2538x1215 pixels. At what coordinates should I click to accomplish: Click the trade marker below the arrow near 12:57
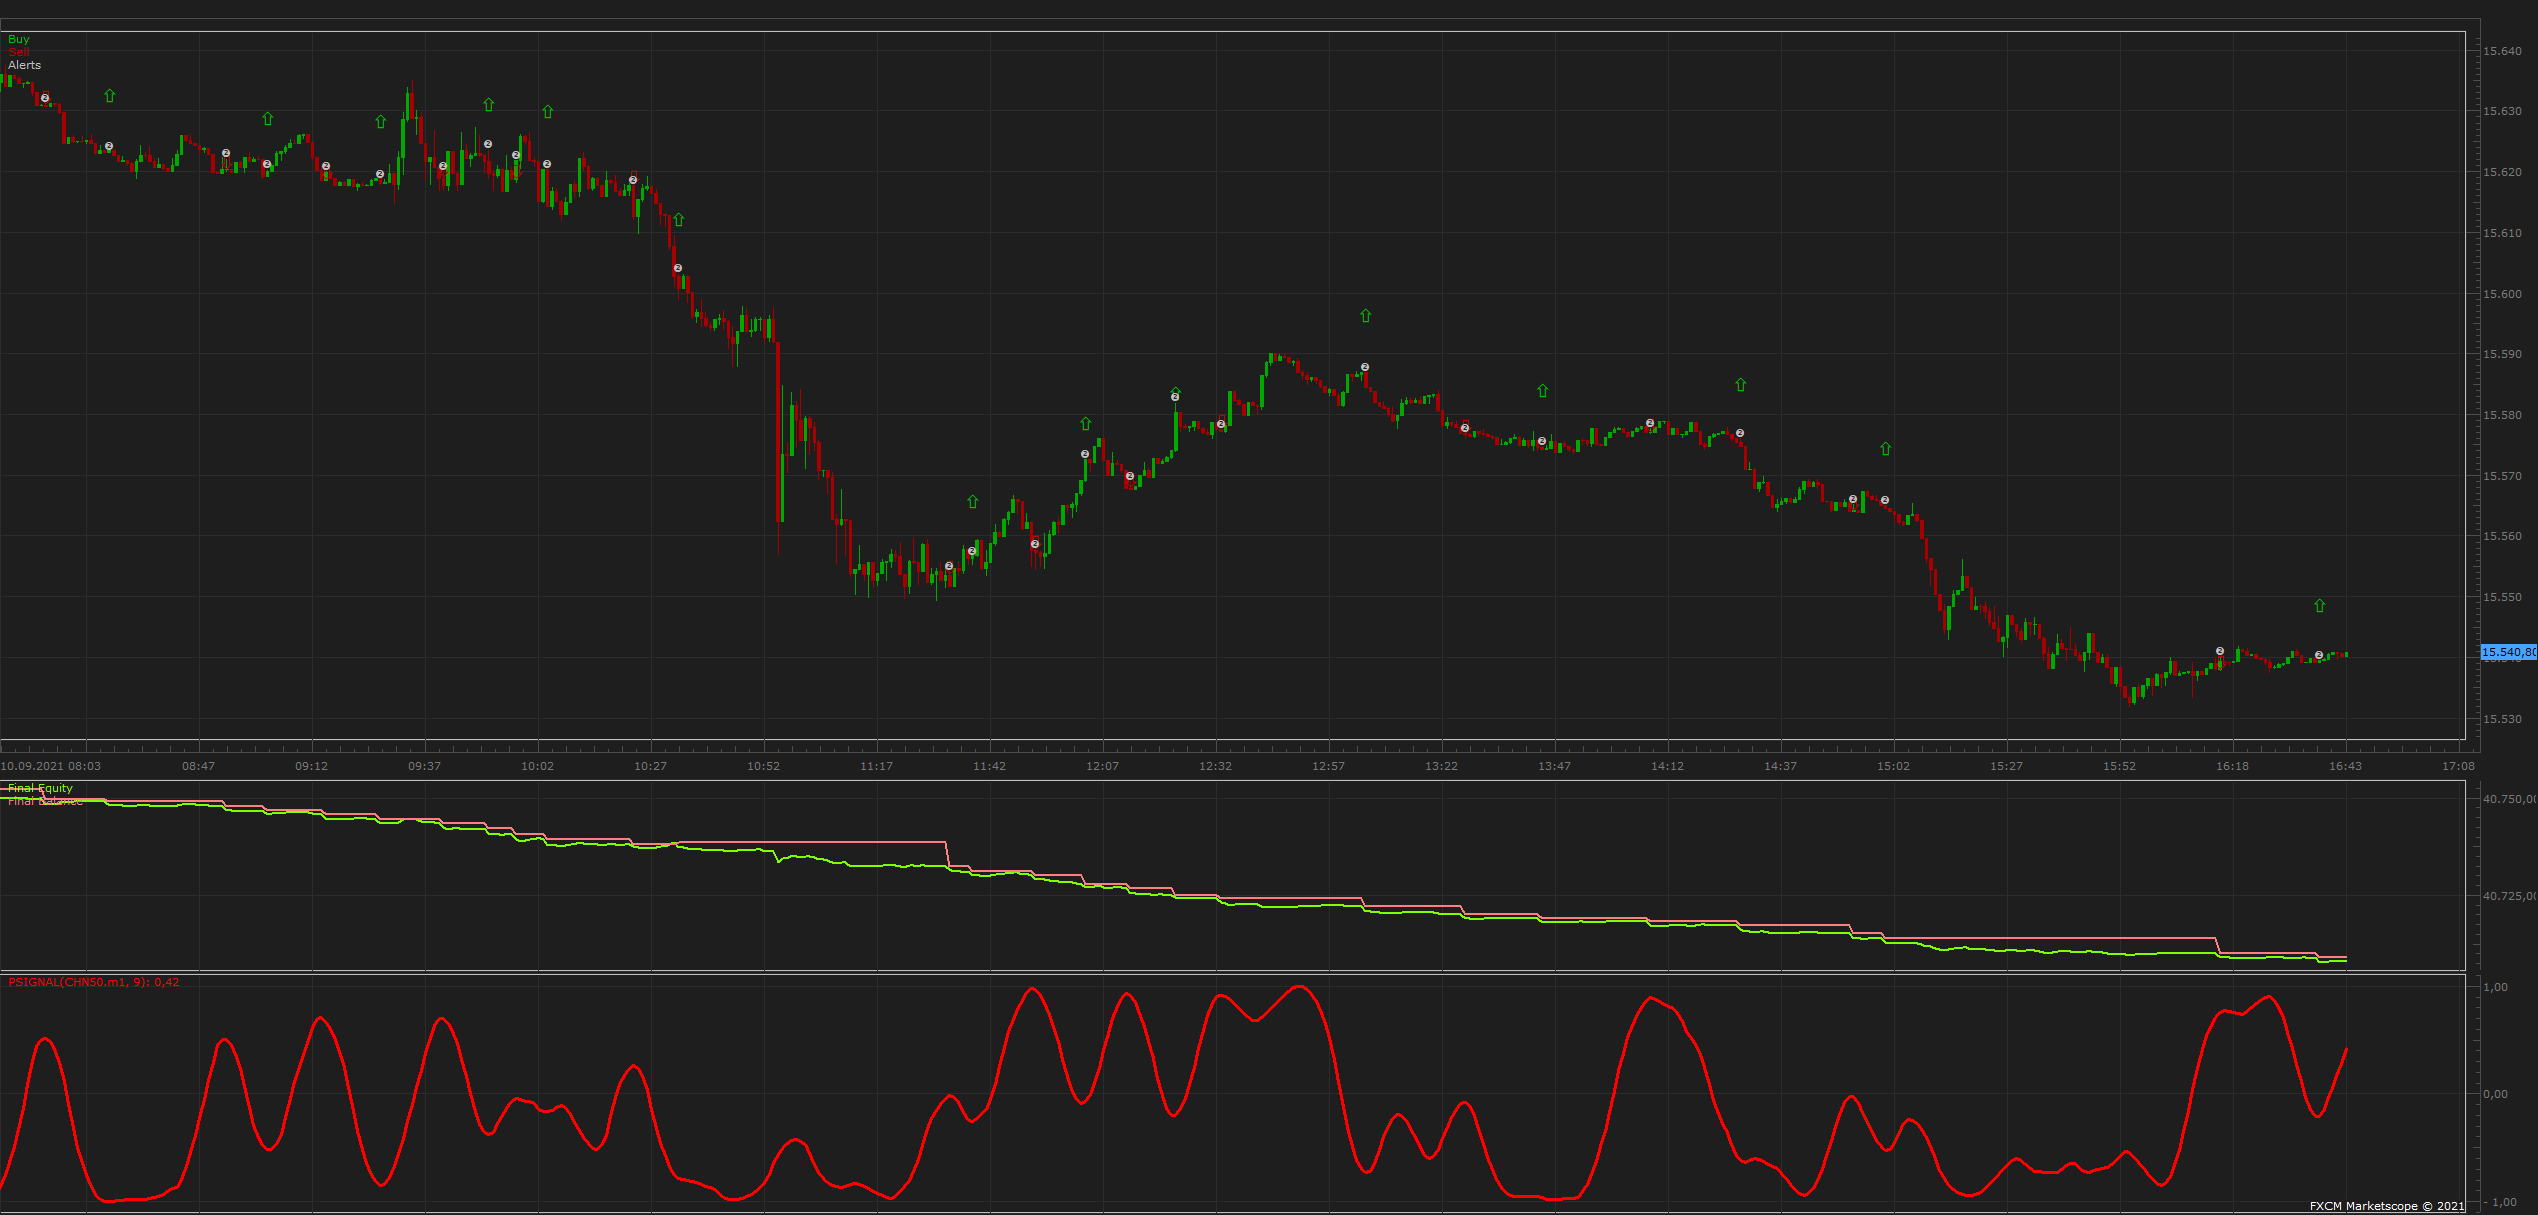[1365, 367]
